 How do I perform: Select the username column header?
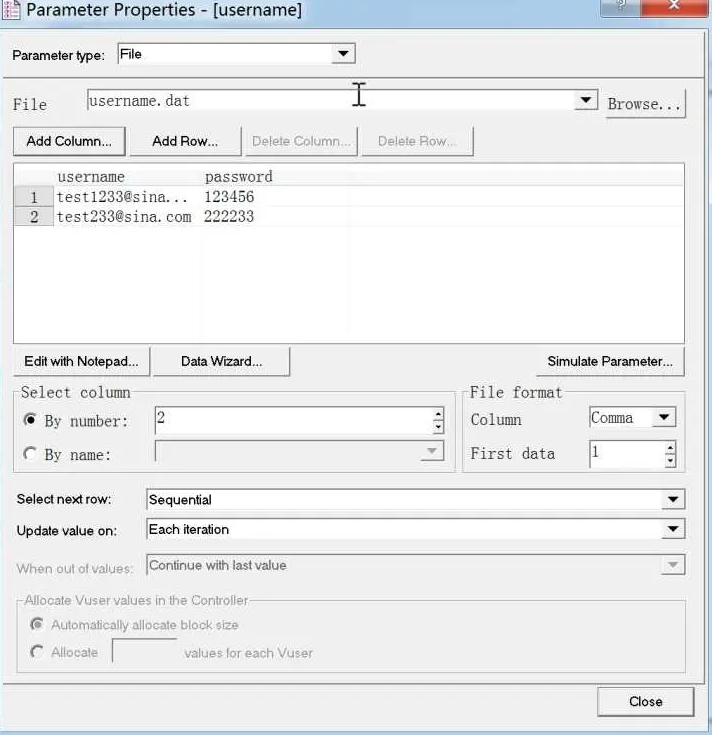(x=91, y=177)
